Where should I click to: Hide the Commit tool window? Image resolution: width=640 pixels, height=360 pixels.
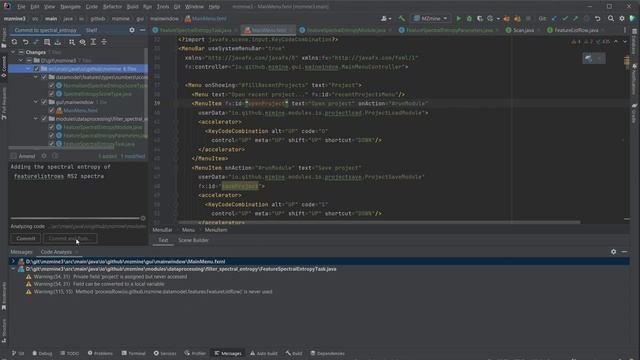tap(142, 30)
